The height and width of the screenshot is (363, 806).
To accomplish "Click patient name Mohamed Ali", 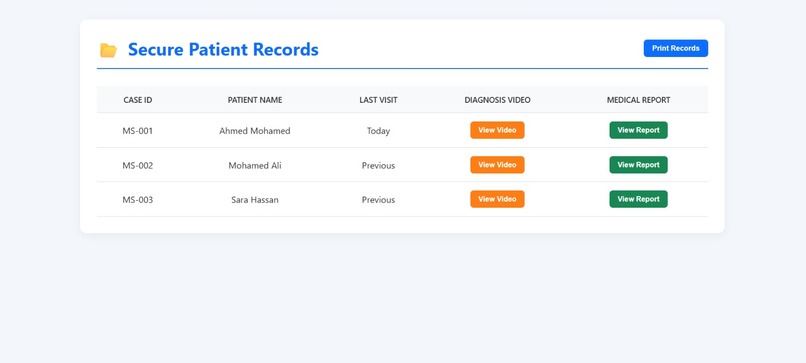I will [x=255, y=166].
